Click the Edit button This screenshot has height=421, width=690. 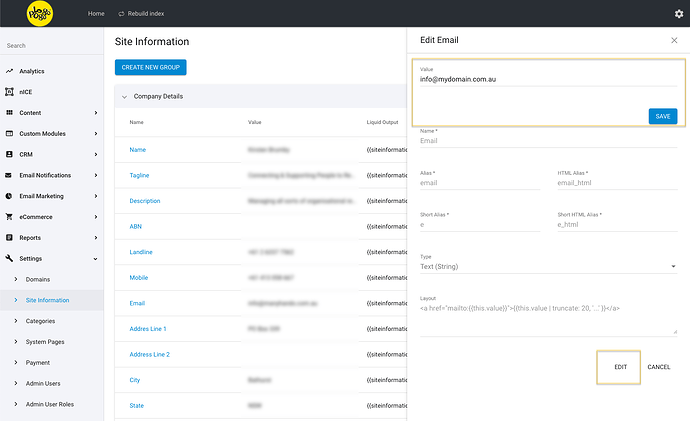coord(620,367)
